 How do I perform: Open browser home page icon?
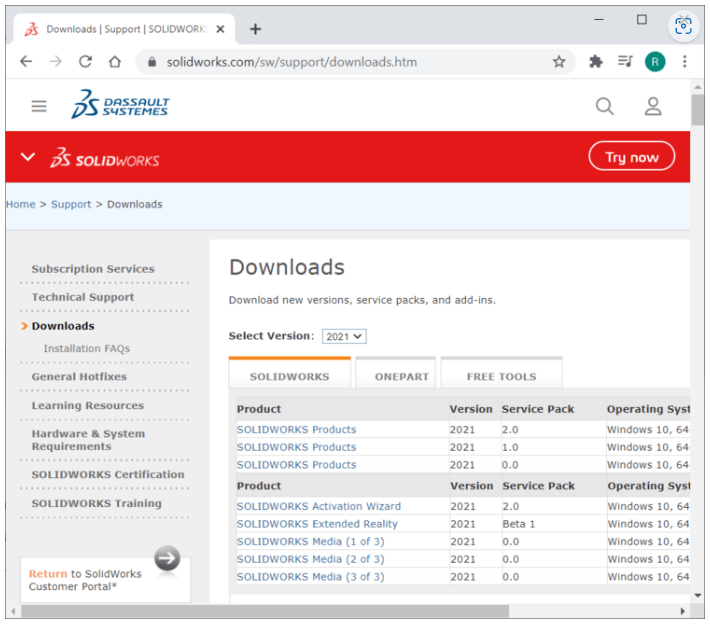pyautogui.click(x=115, y=61)
